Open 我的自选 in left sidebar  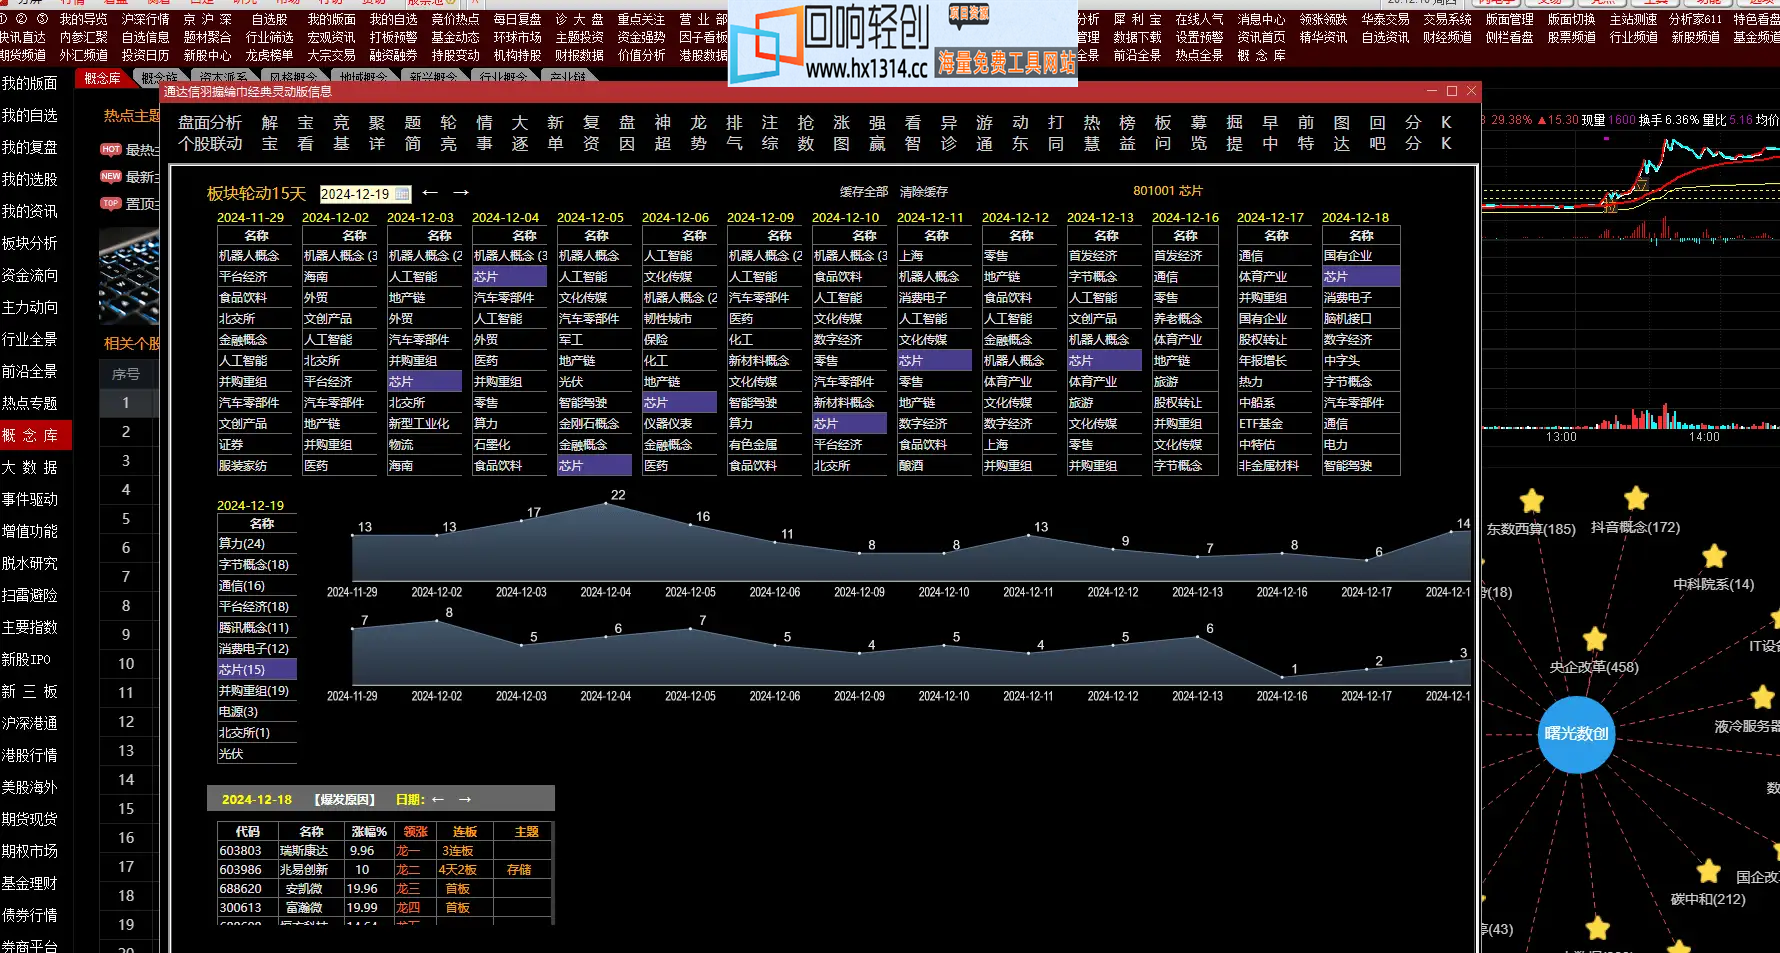[30, 116]
